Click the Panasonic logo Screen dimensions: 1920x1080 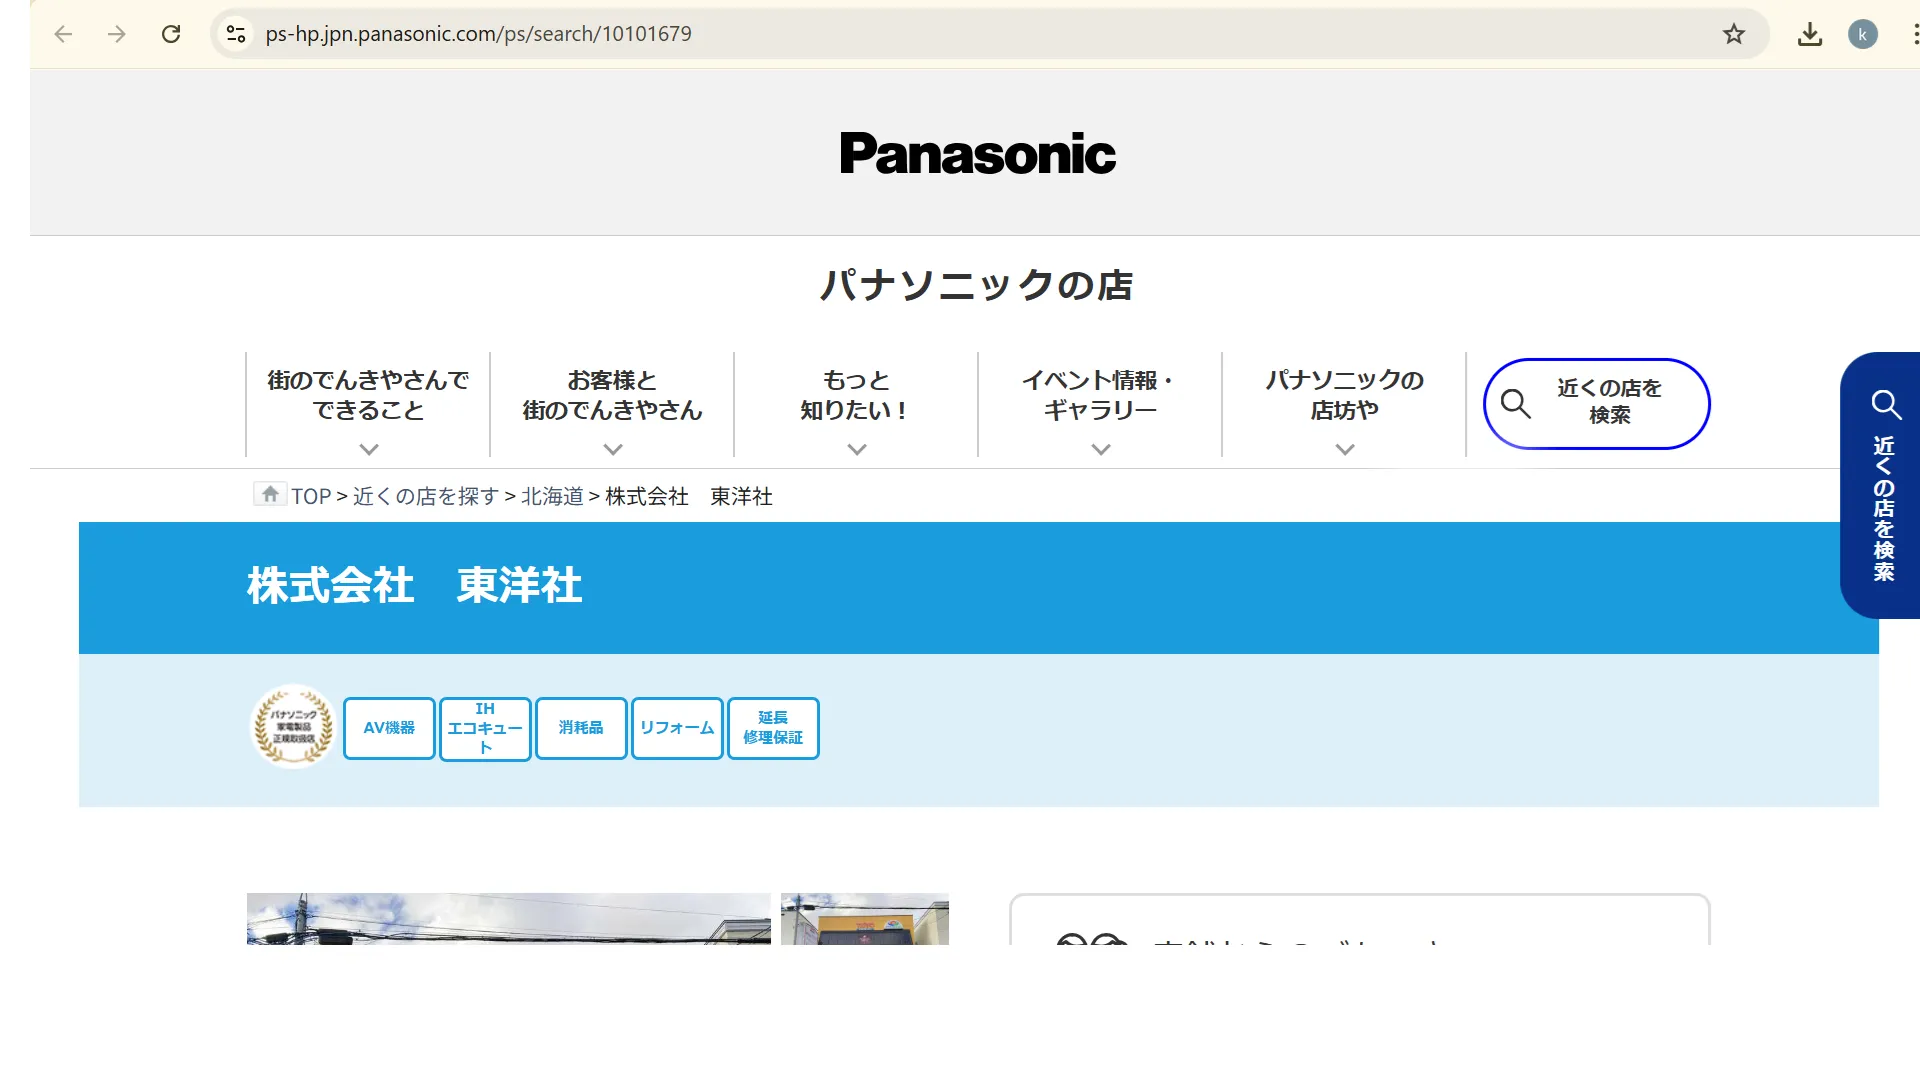coord(977,153)
